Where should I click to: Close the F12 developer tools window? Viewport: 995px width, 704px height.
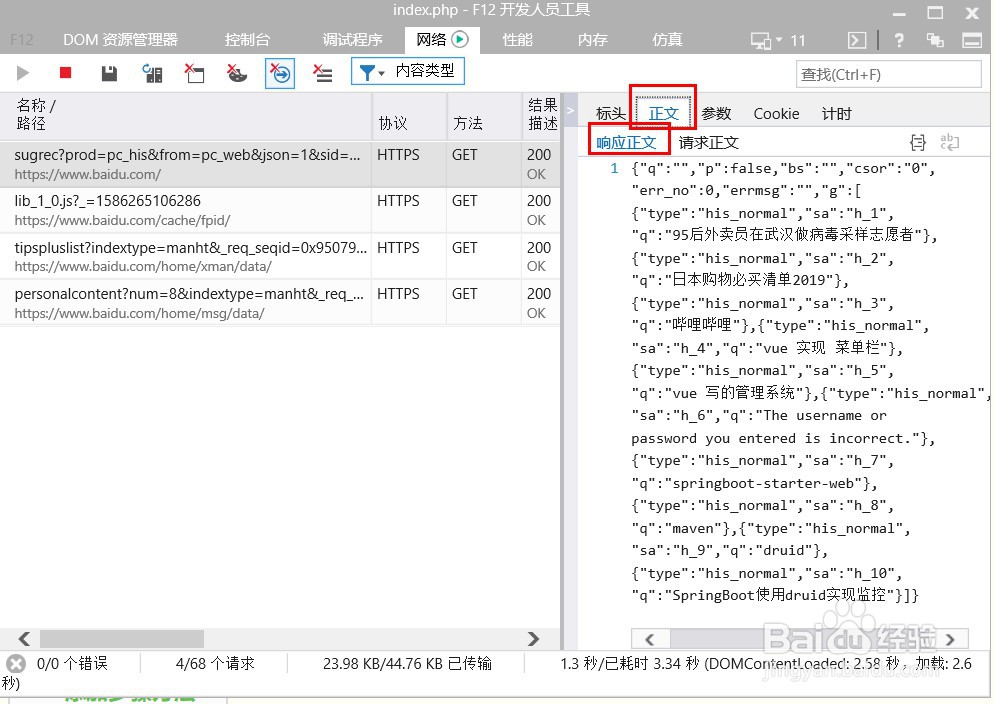972,13
